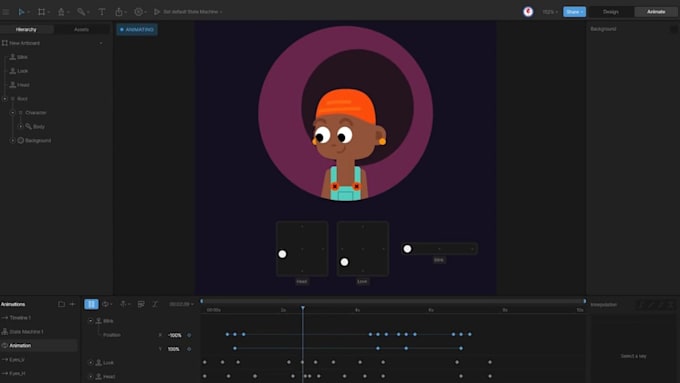680x383 pixels.
Task: Select Character group in hierarchy
Action: coord(36,113)
